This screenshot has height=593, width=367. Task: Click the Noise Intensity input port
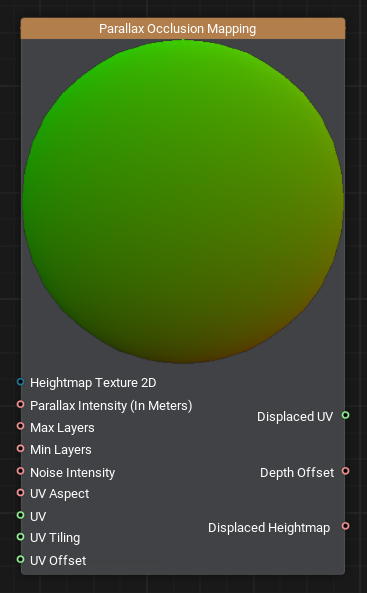[x=20, y=471]
